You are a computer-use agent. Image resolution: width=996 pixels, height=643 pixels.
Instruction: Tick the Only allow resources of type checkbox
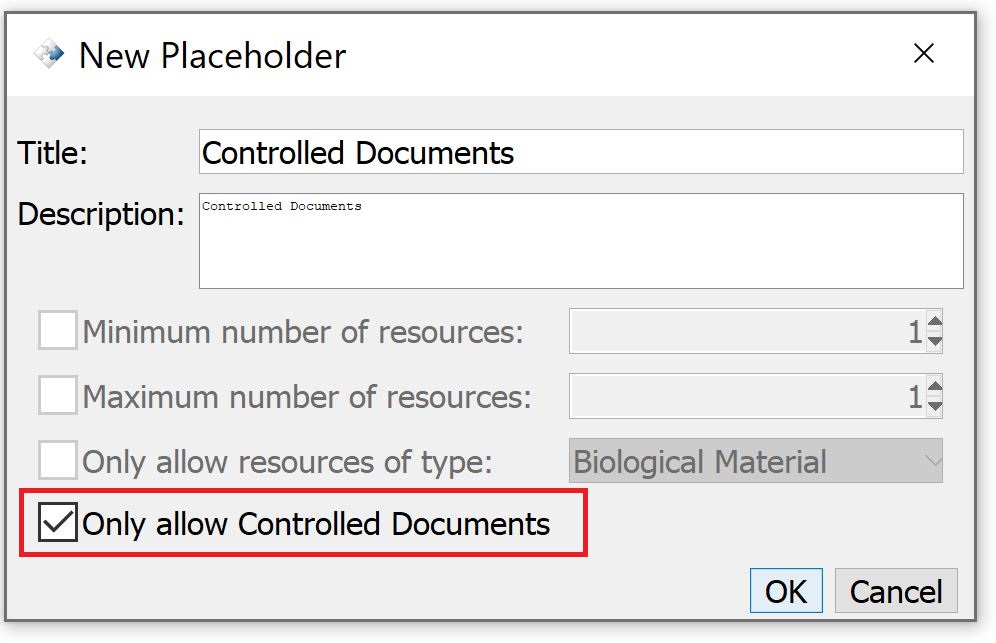[x=58, y=461]
